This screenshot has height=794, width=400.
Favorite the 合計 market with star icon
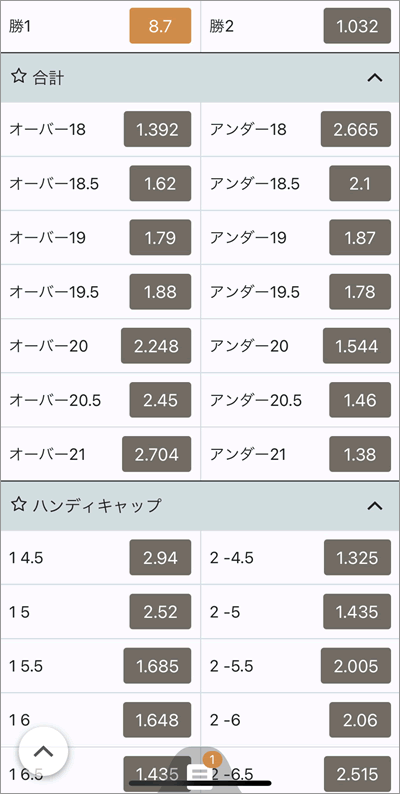18,77
